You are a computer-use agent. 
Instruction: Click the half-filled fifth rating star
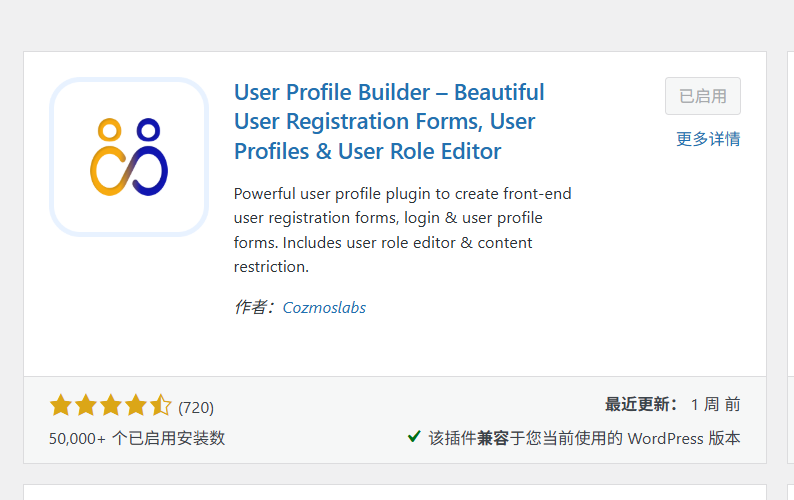click(x=160, y=405)
